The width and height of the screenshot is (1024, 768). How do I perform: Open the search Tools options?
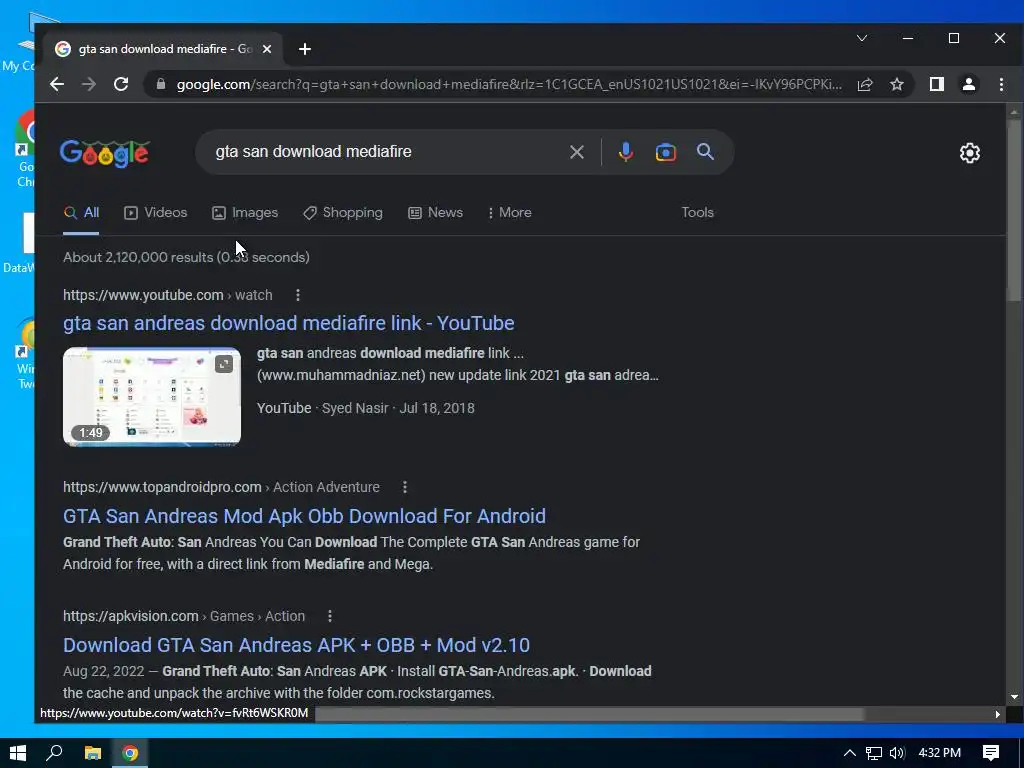click(x=697, y=212)
